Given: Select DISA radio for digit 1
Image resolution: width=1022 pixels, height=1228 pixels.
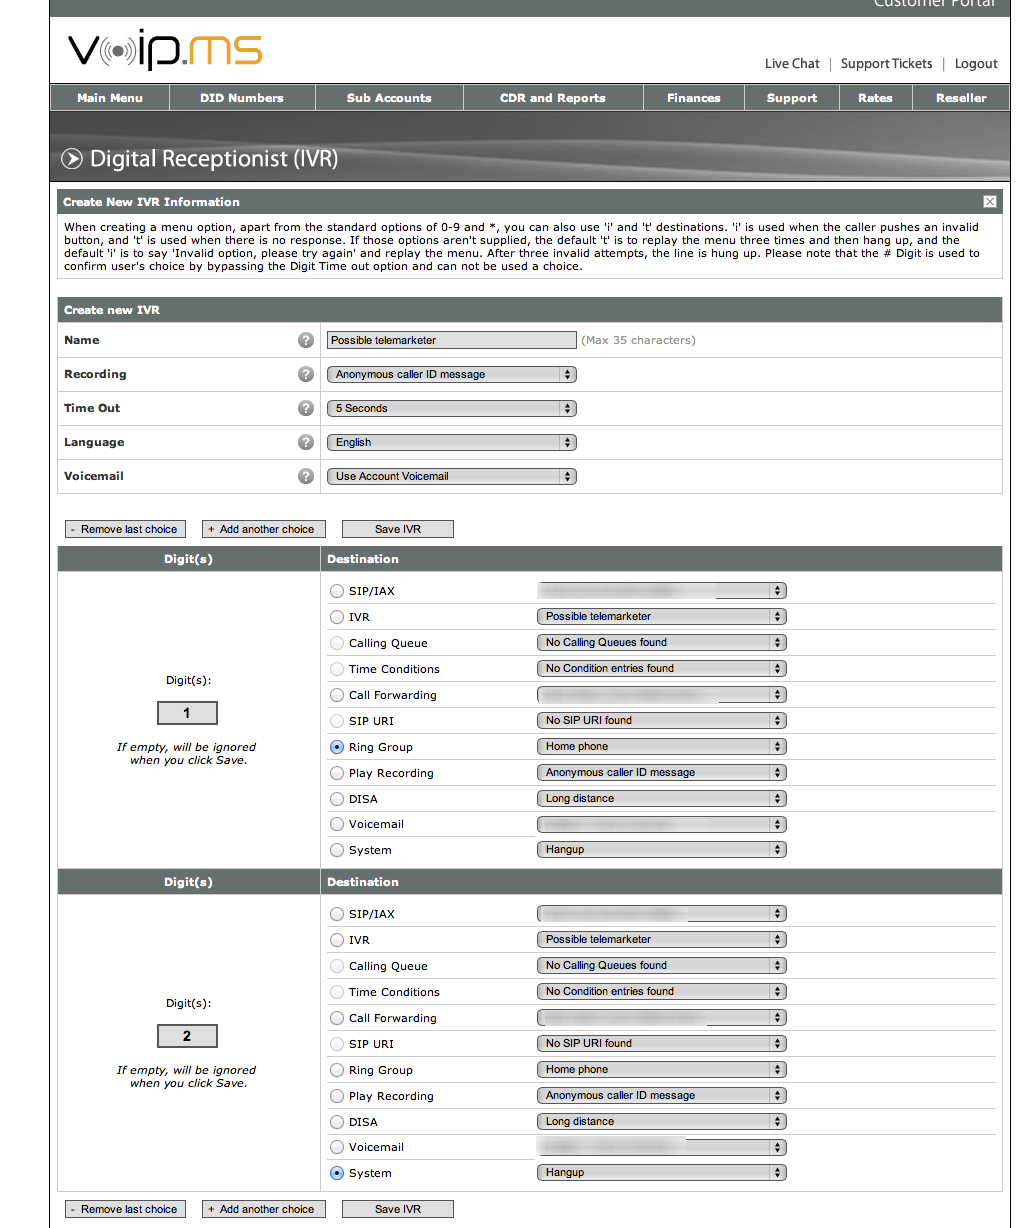Looking at the screenshot, I should [x=337, y=799].
